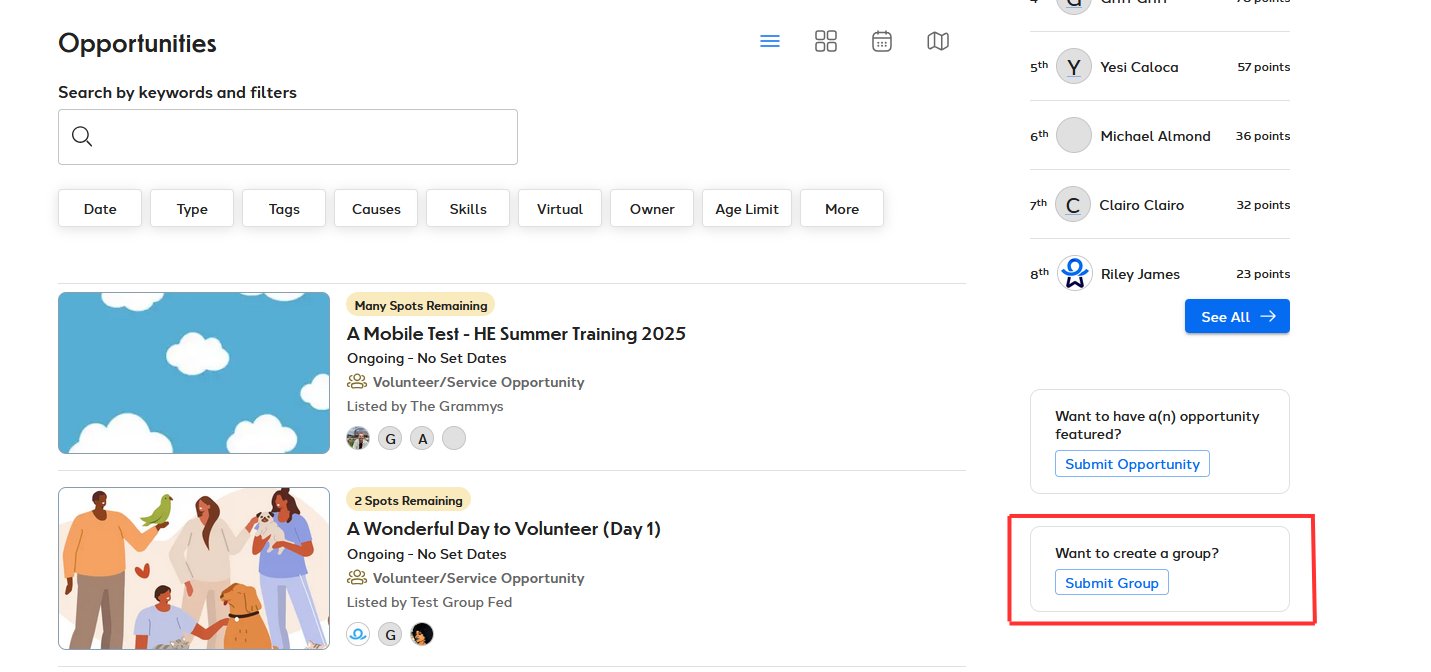Select Yesi Caloca leaderboard name
The height and width of the screenshot is (672, 1431).
1139,67
